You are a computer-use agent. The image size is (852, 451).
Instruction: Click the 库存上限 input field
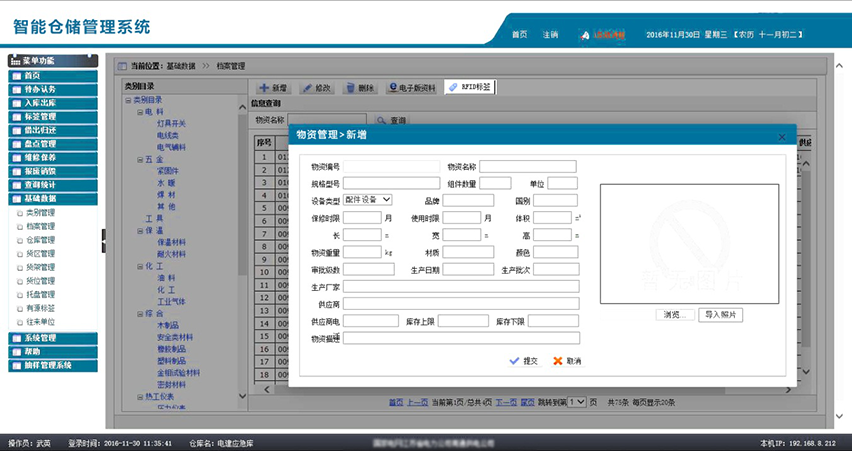pos(463,321)
